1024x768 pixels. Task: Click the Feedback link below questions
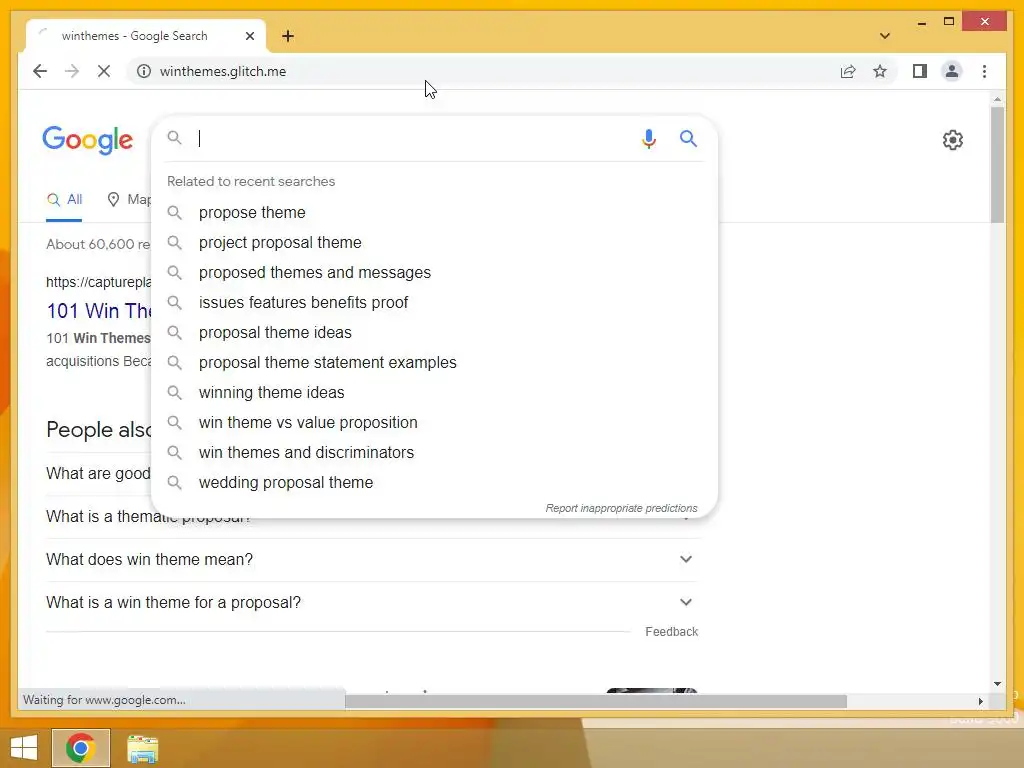click(671, 632)
